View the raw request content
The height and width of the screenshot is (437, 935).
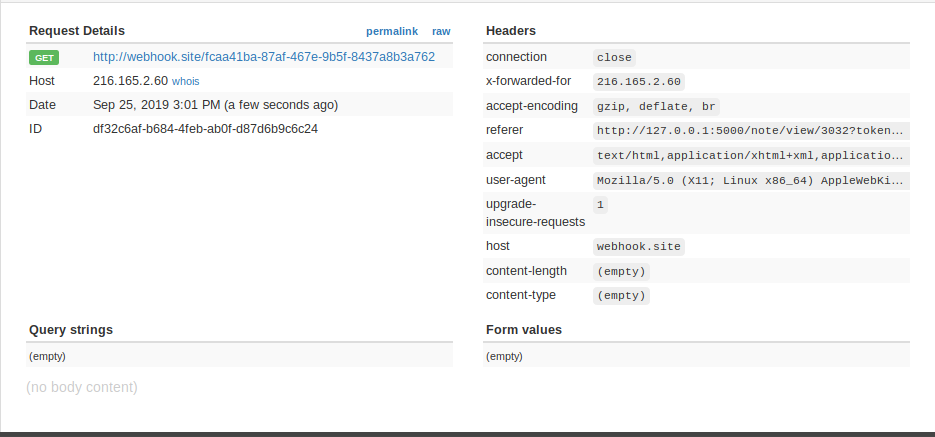pyautogui.click(x=441, y=31)
